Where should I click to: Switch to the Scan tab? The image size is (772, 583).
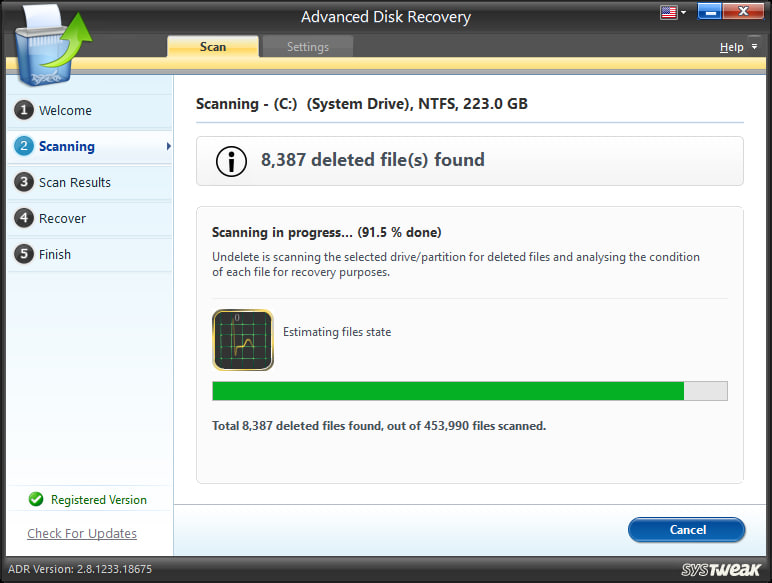213,47
